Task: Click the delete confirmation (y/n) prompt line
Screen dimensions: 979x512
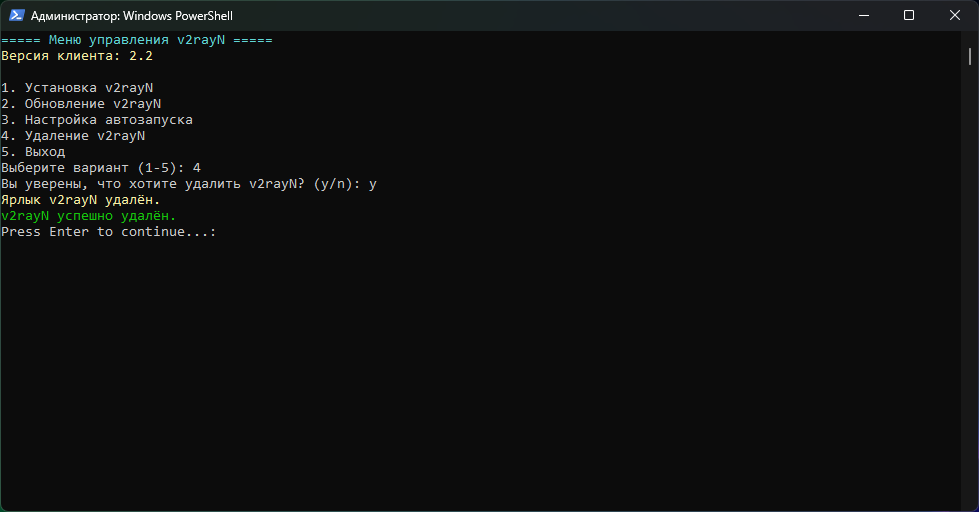Action: click(188, 184)
